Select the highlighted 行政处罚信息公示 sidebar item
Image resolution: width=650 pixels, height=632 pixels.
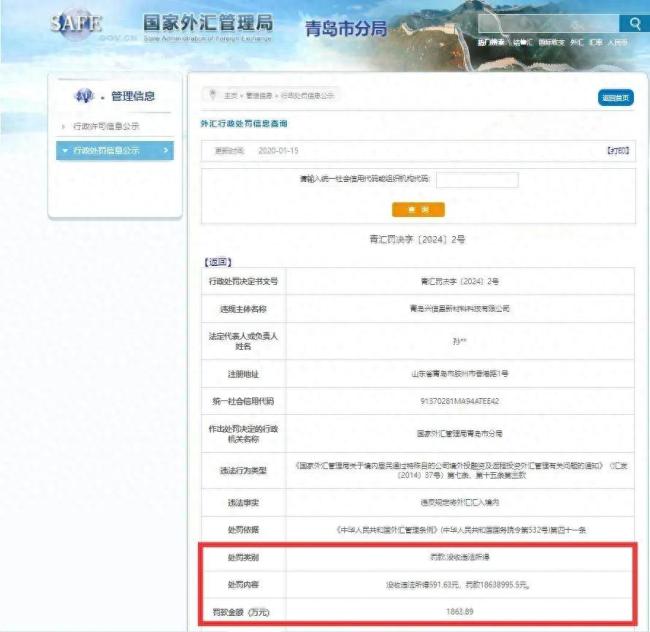coord(106,151)
